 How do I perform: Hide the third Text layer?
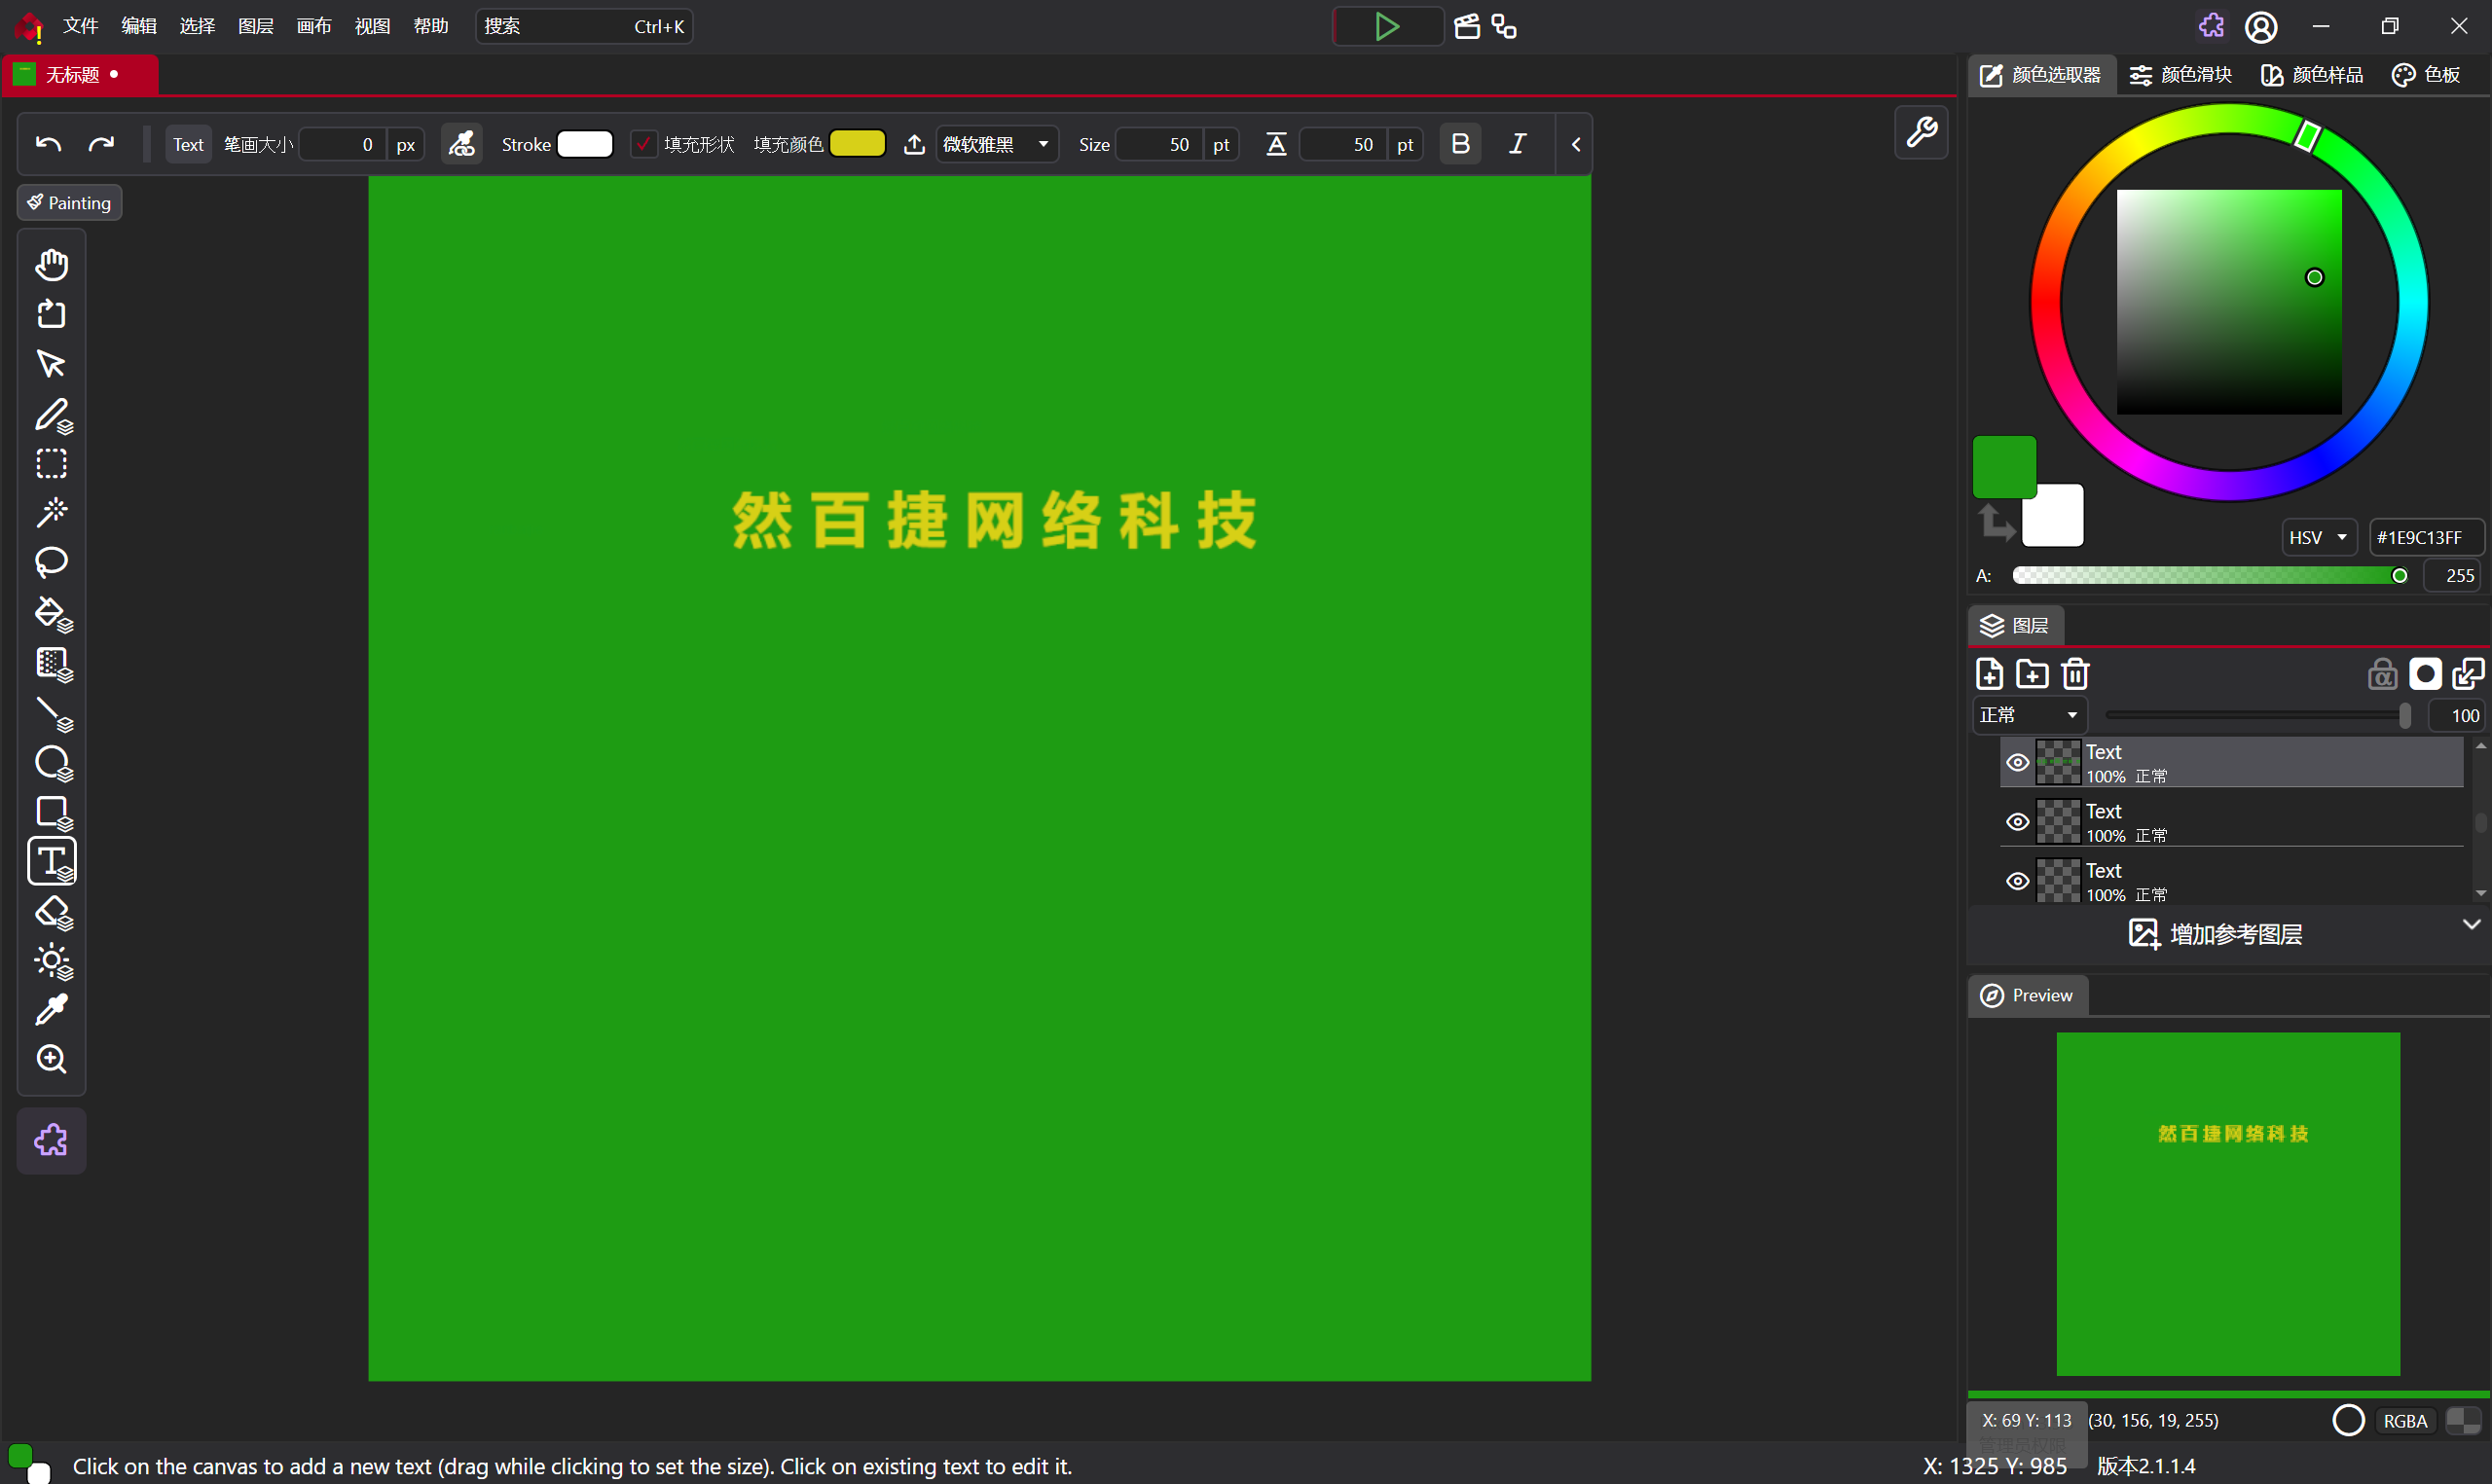point(2018,881)
